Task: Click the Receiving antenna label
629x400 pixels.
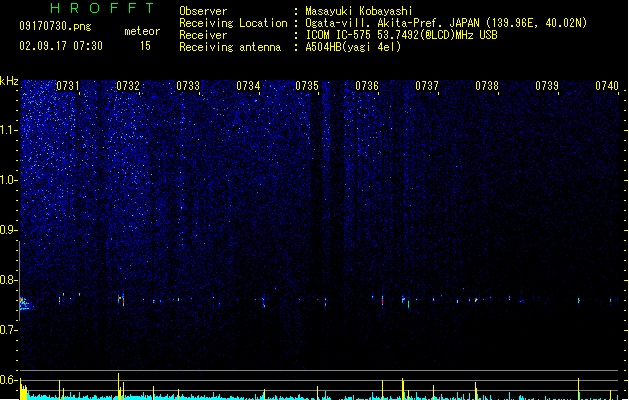Action: click(230, 47)
